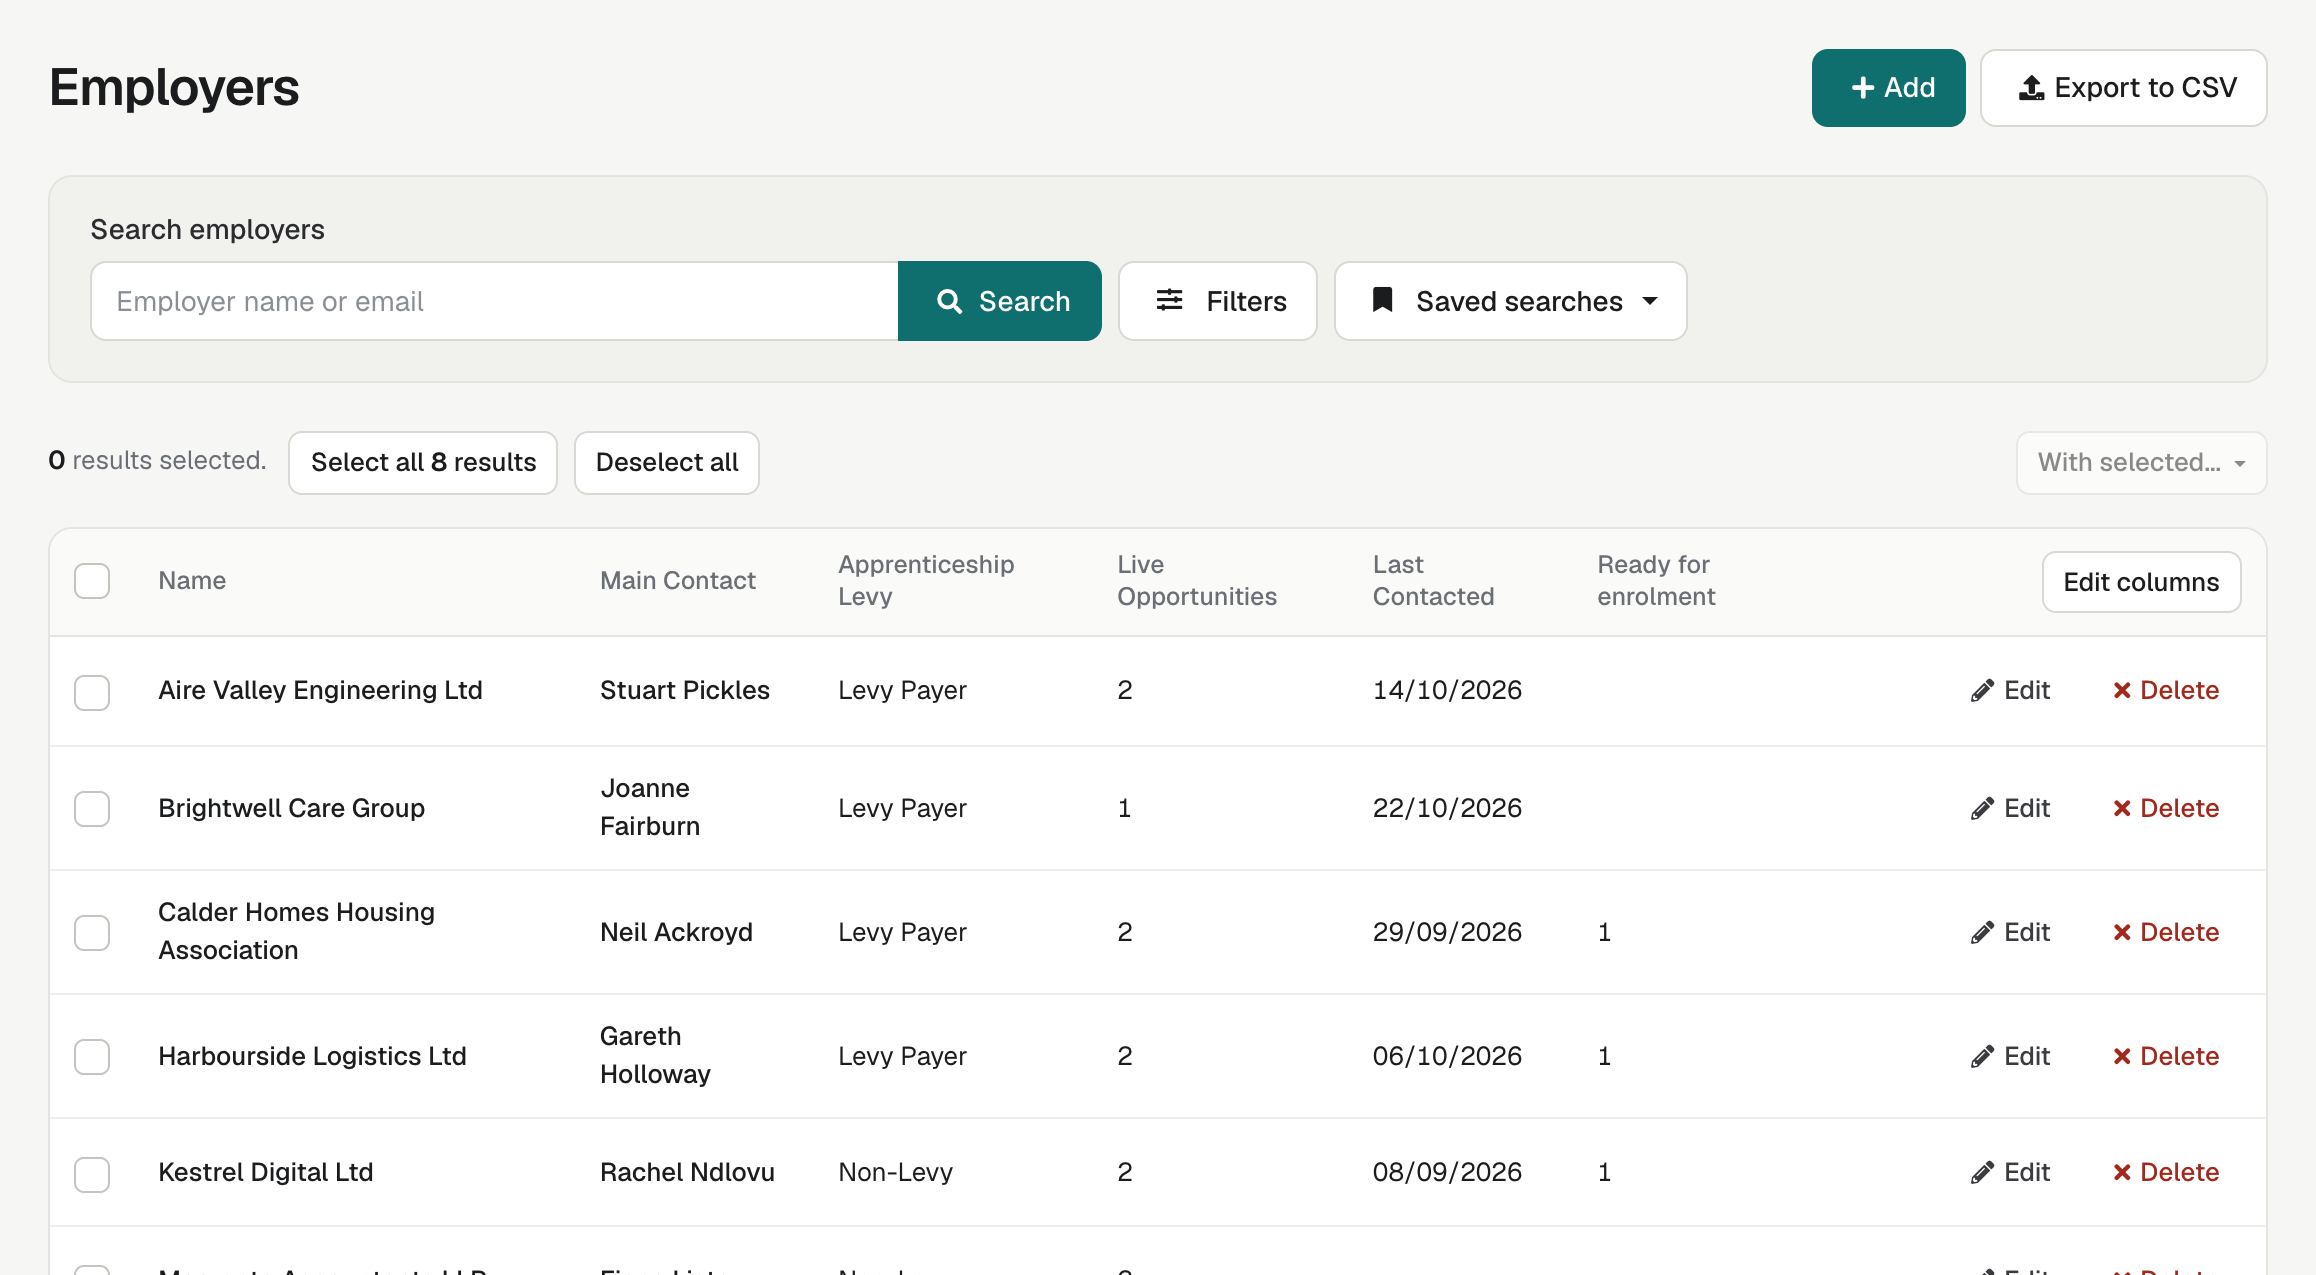2316x1275 pixels.
Task: Click contact name Rachel Ndlovu
Action: (x=687, y=1172)
